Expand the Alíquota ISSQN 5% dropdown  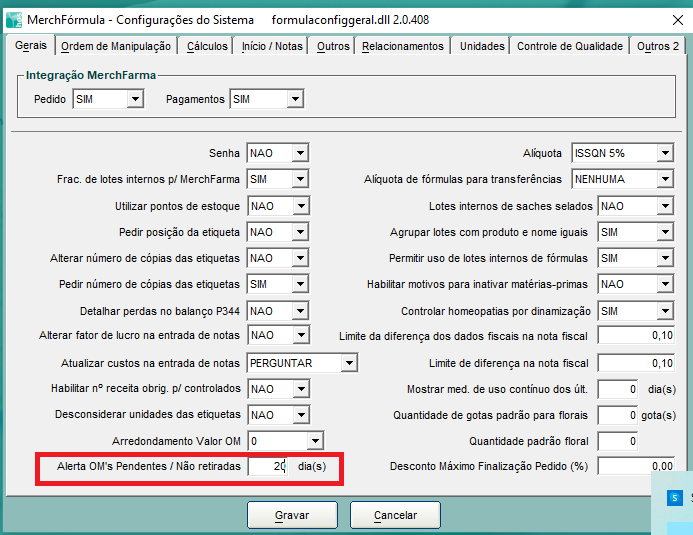pos(664,153)
